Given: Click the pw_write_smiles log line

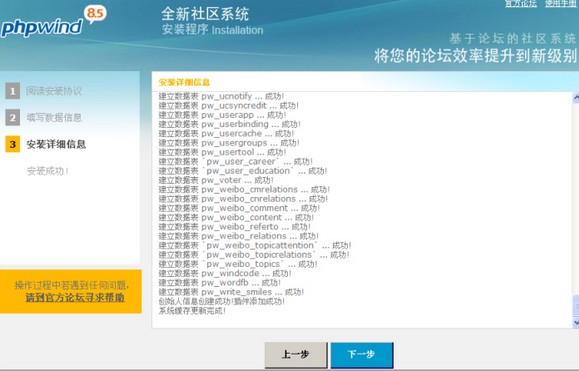Looking at the screenshot, I should 231,292.
